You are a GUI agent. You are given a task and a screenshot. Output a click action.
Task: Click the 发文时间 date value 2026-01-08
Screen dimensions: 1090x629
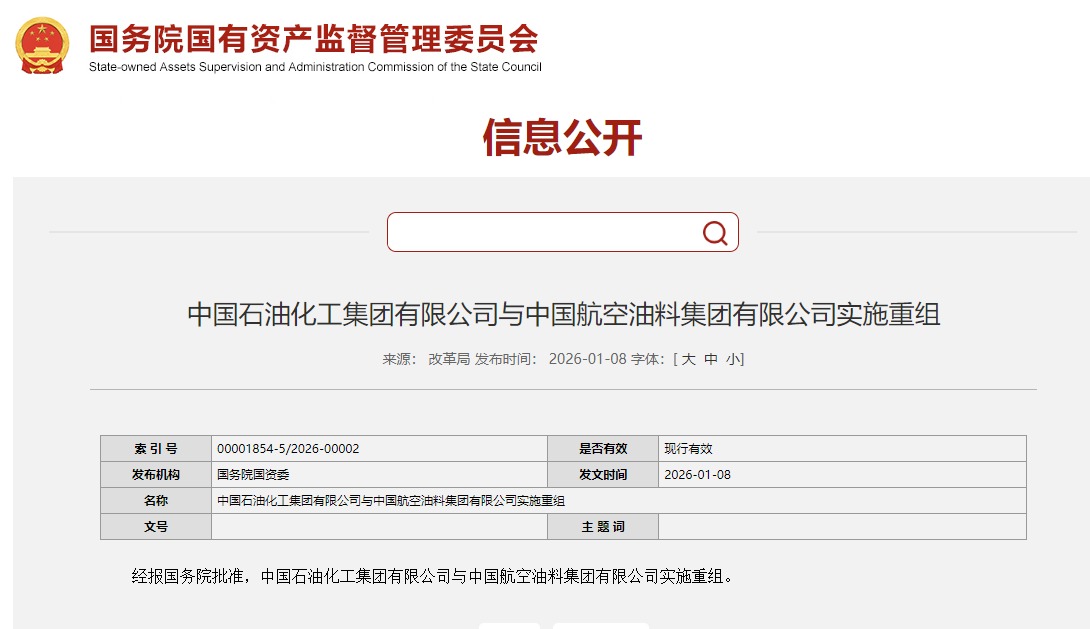tap(697, 475)
